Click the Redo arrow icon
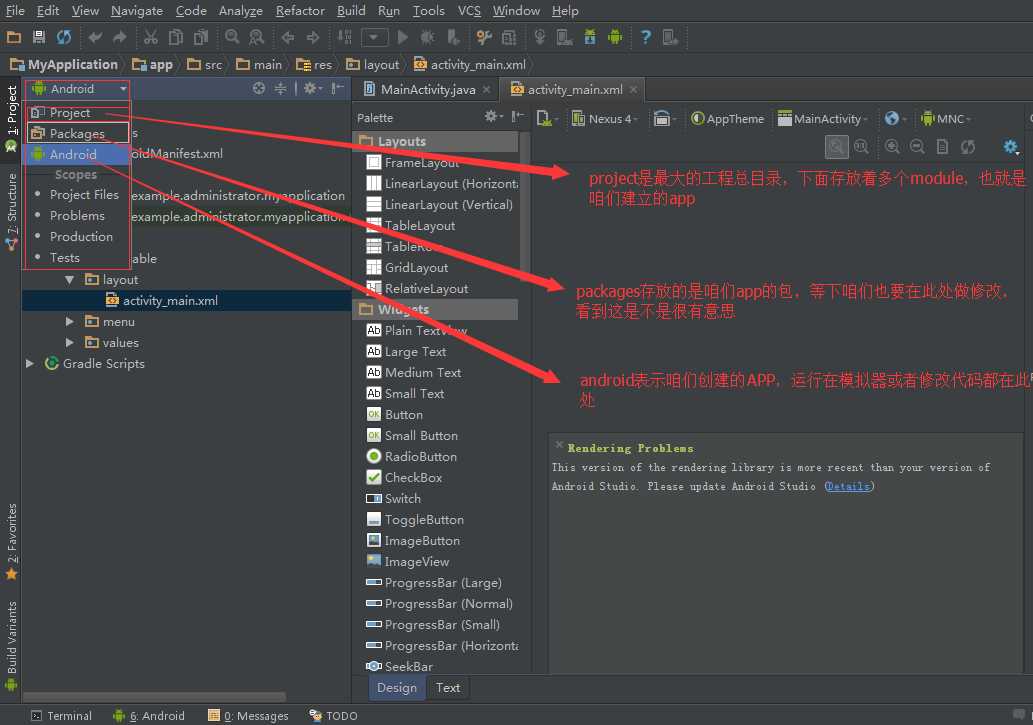The image size is (1033, 725). pyautogui.click(x=119, y=37)
